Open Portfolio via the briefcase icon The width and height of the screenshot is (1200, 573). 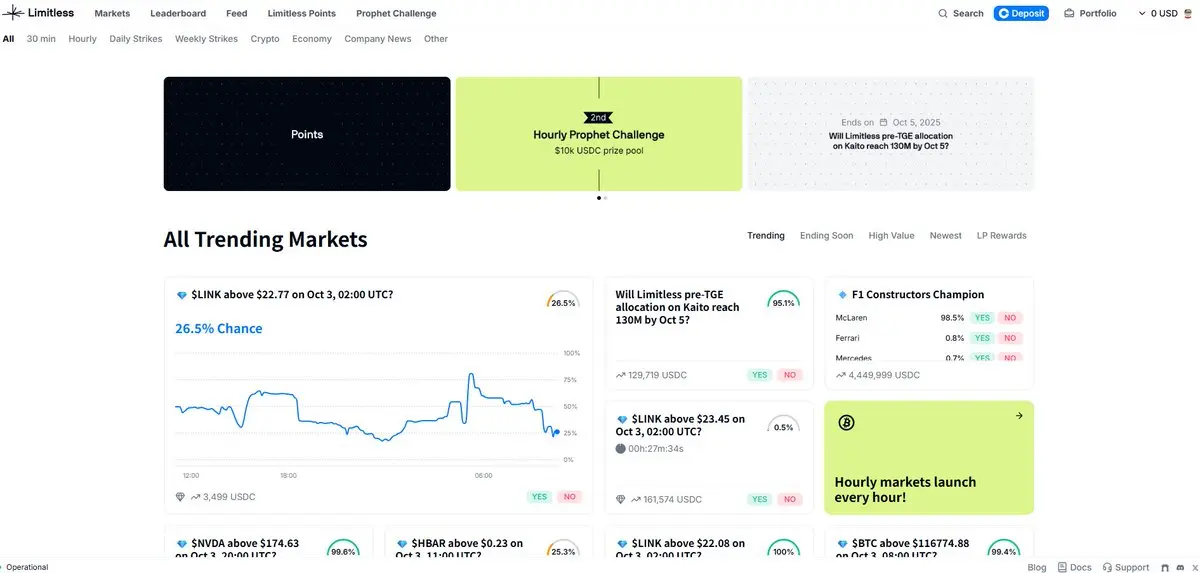[x=1069, y=14]
